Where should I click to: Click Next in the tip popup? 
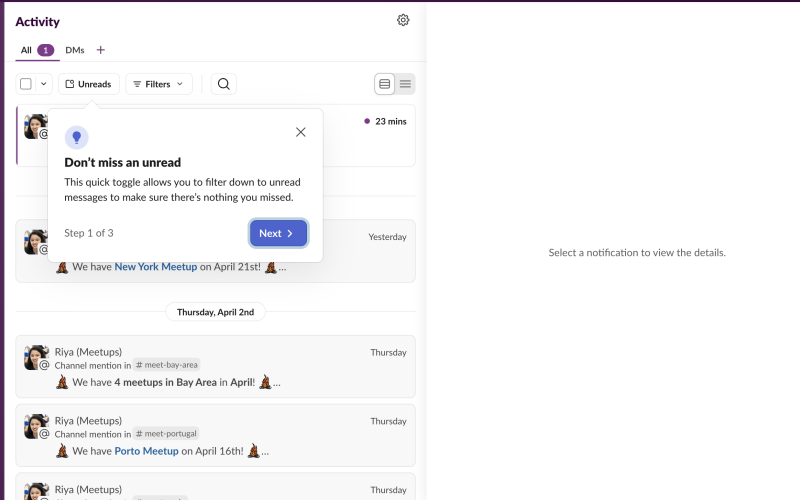[x=277, y=233]
